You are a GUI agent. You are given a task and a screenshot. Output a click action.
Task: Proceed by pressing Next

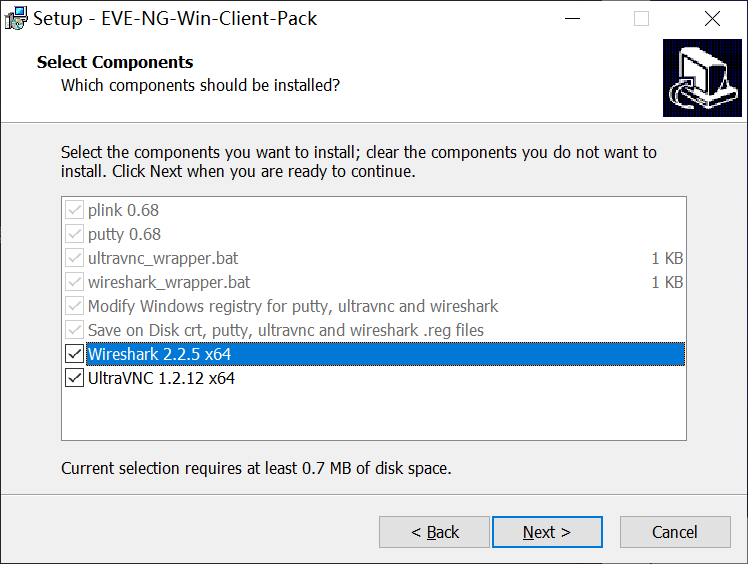click(x=547, y=532)
